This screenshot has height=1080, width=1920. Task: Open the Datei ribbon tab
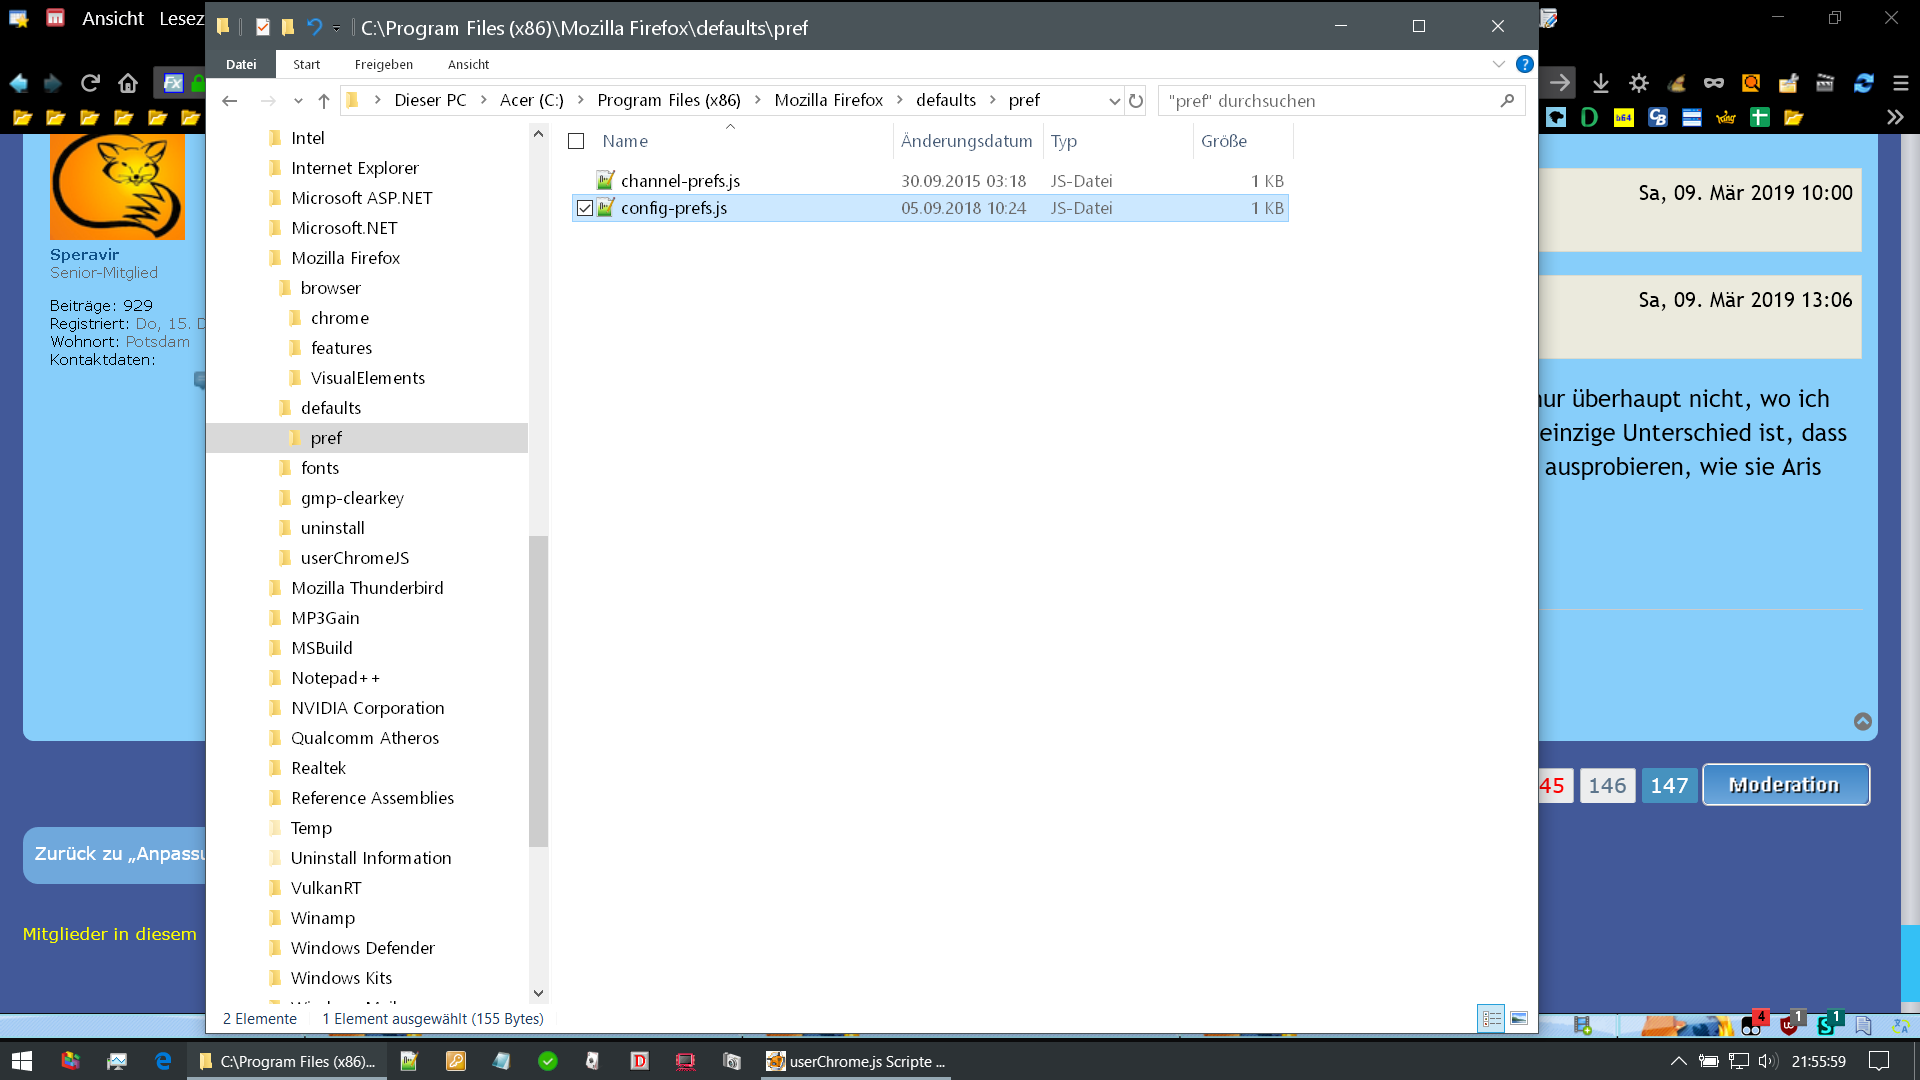tap(241, 64)
